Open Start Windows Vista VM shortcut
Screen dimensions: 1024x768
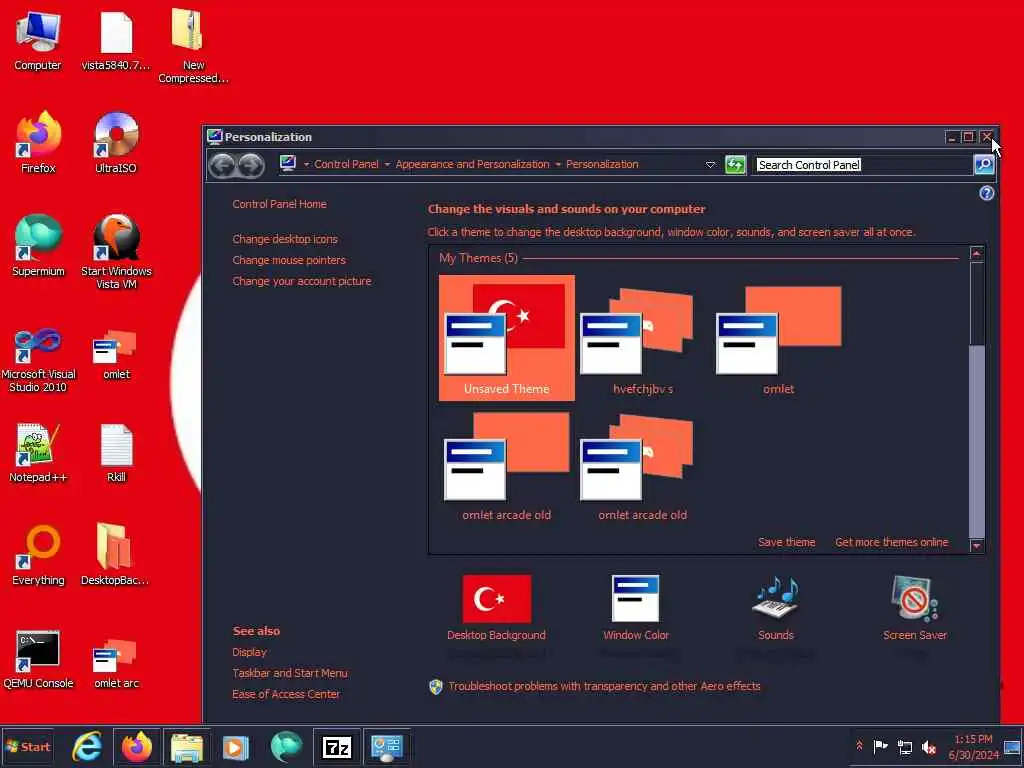coord(116,252)
